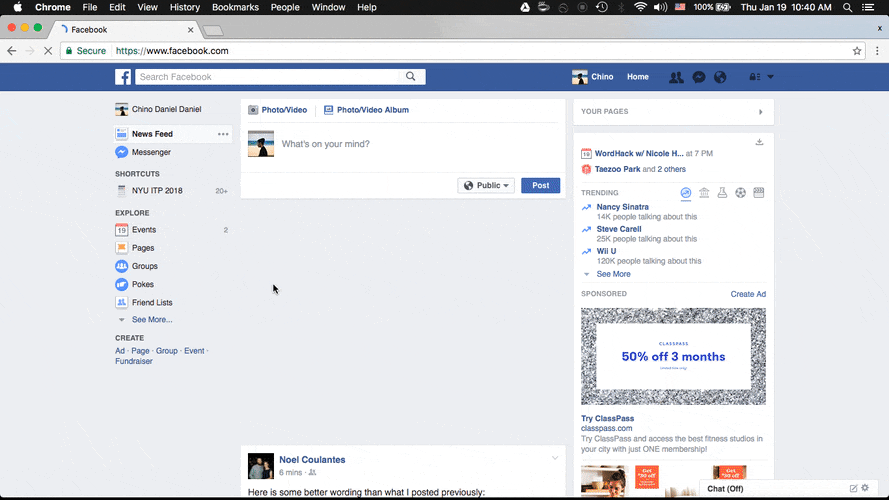The image size is (889, 500).
Task: Click the ClassPass 50% off ad image
Action: click(x=673, y=357)
